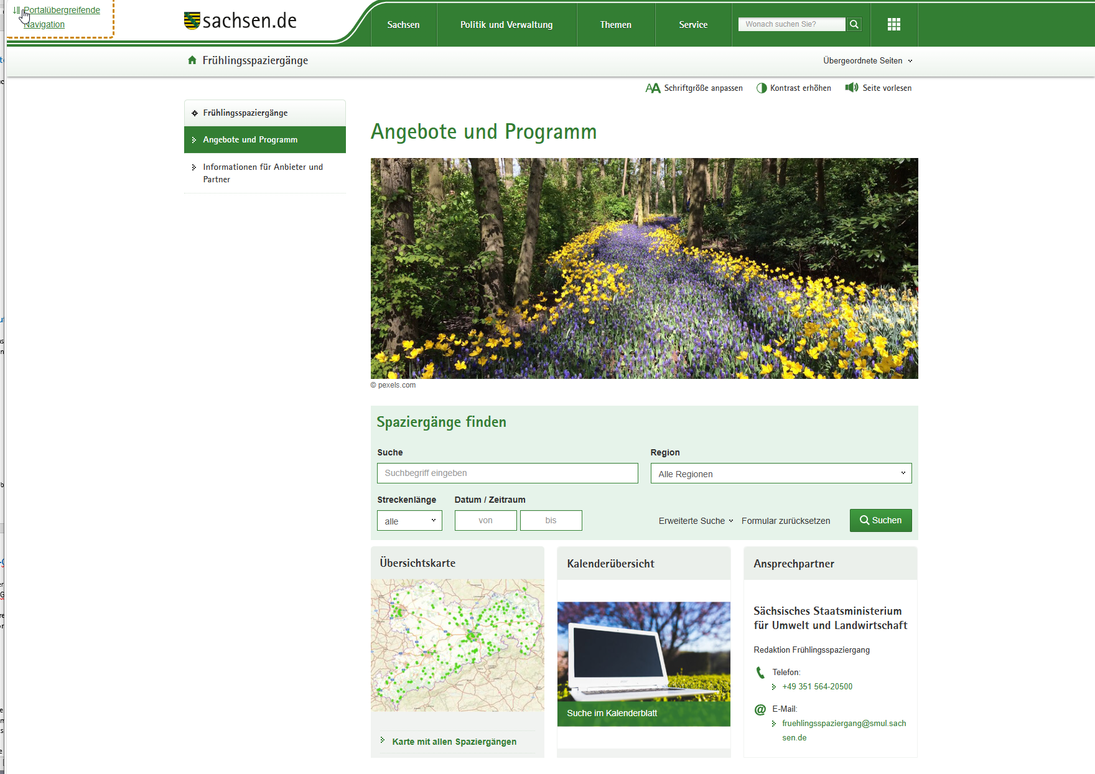This screenshot has width=1095, height=774.
Task: Click the sachsen.de coat of arms logo
Action: [x=192, y=21]
